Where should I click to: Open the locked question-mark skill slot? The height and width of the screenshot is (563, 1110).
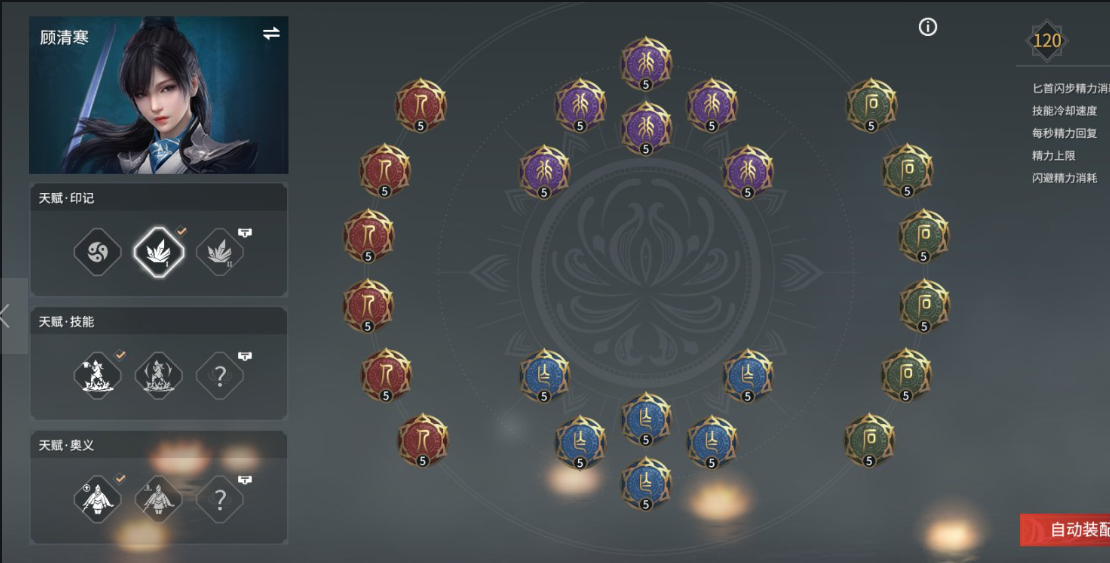coord(219,375)
